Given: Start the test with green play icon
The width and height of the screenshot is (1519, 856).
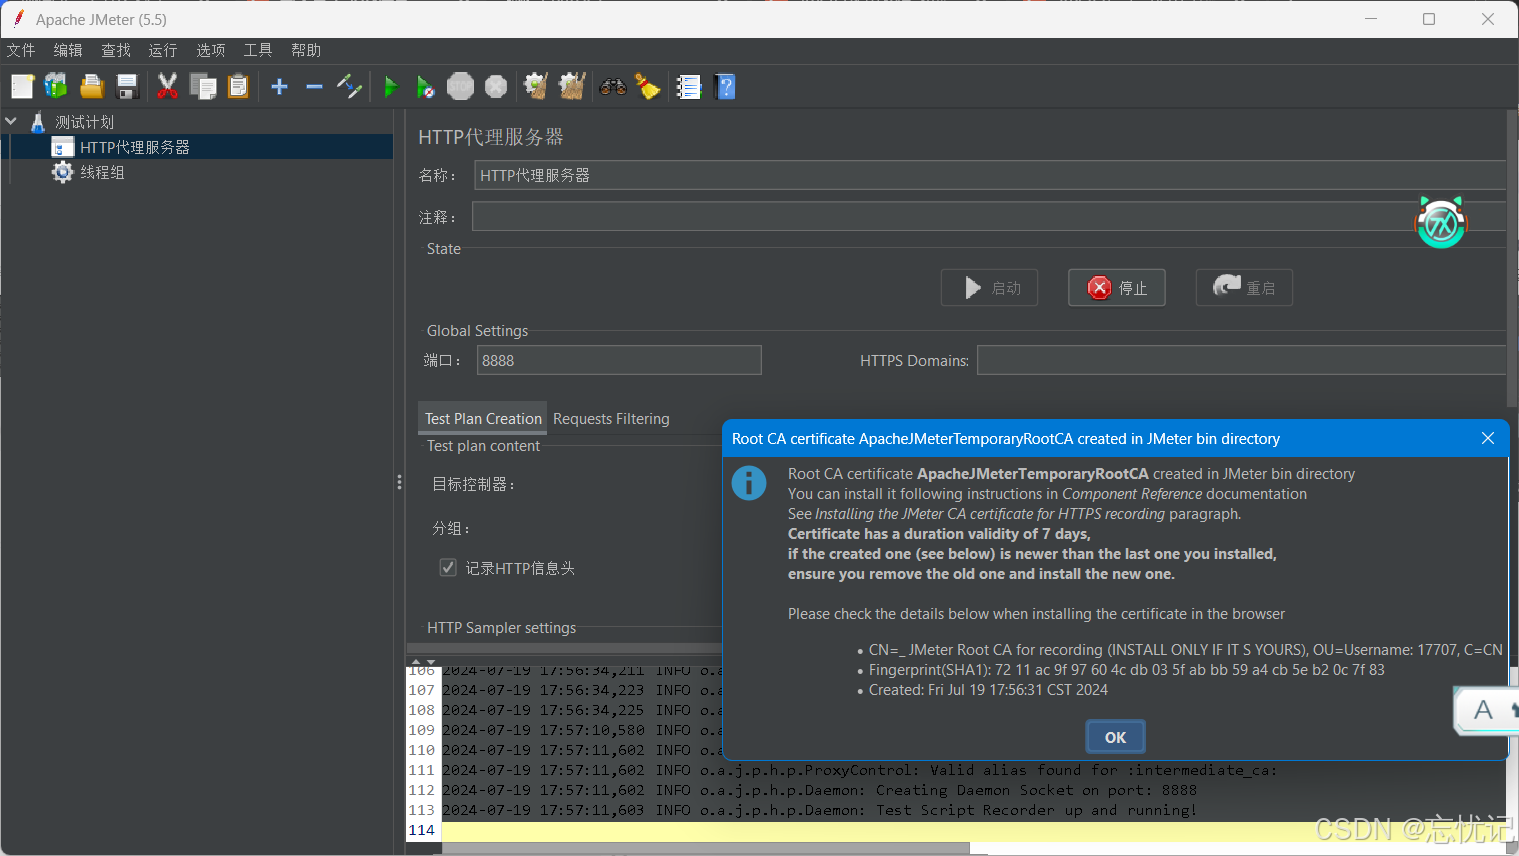Looking at the screenshot, I should coord(391,87).
